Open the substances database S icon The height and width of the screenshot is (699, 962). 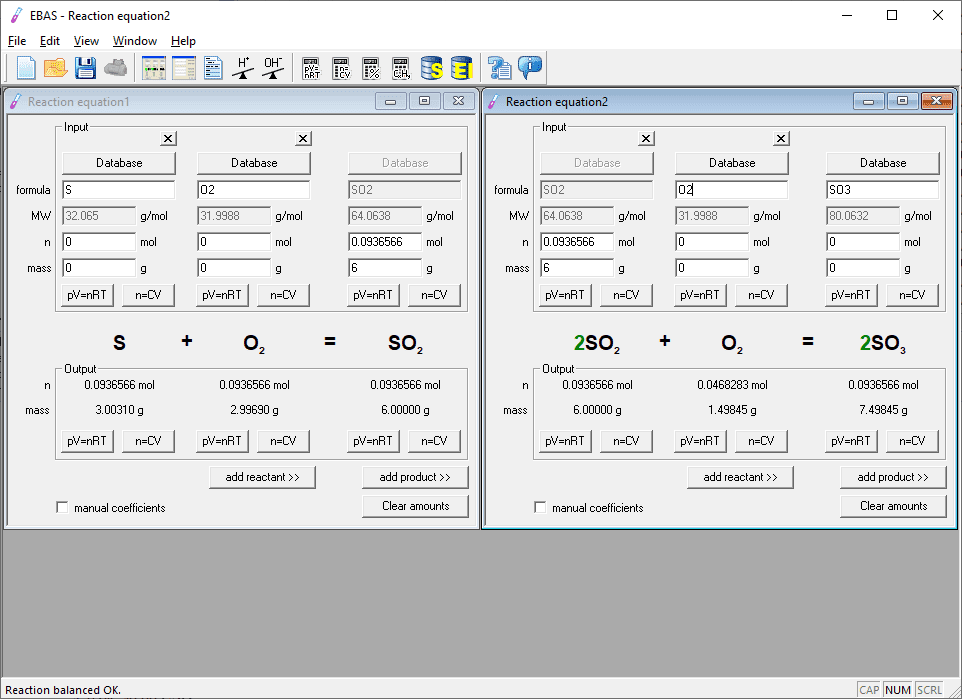[432, 68]
